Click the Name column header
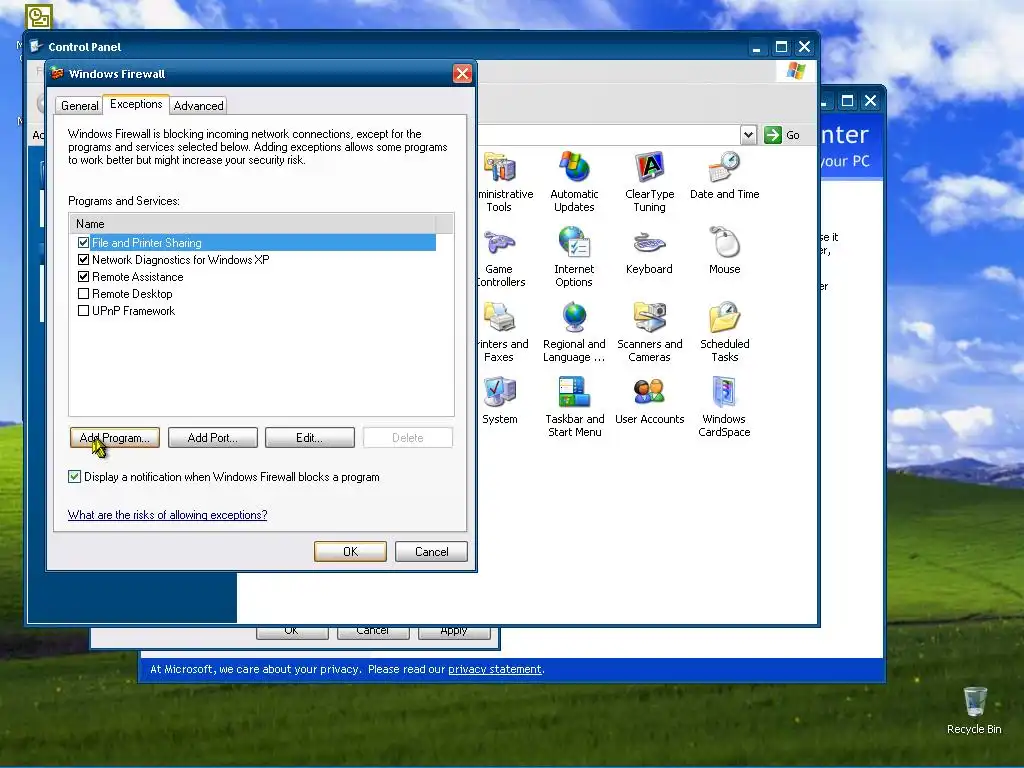Screen dimensions: 1024x768 click(252, 223)
